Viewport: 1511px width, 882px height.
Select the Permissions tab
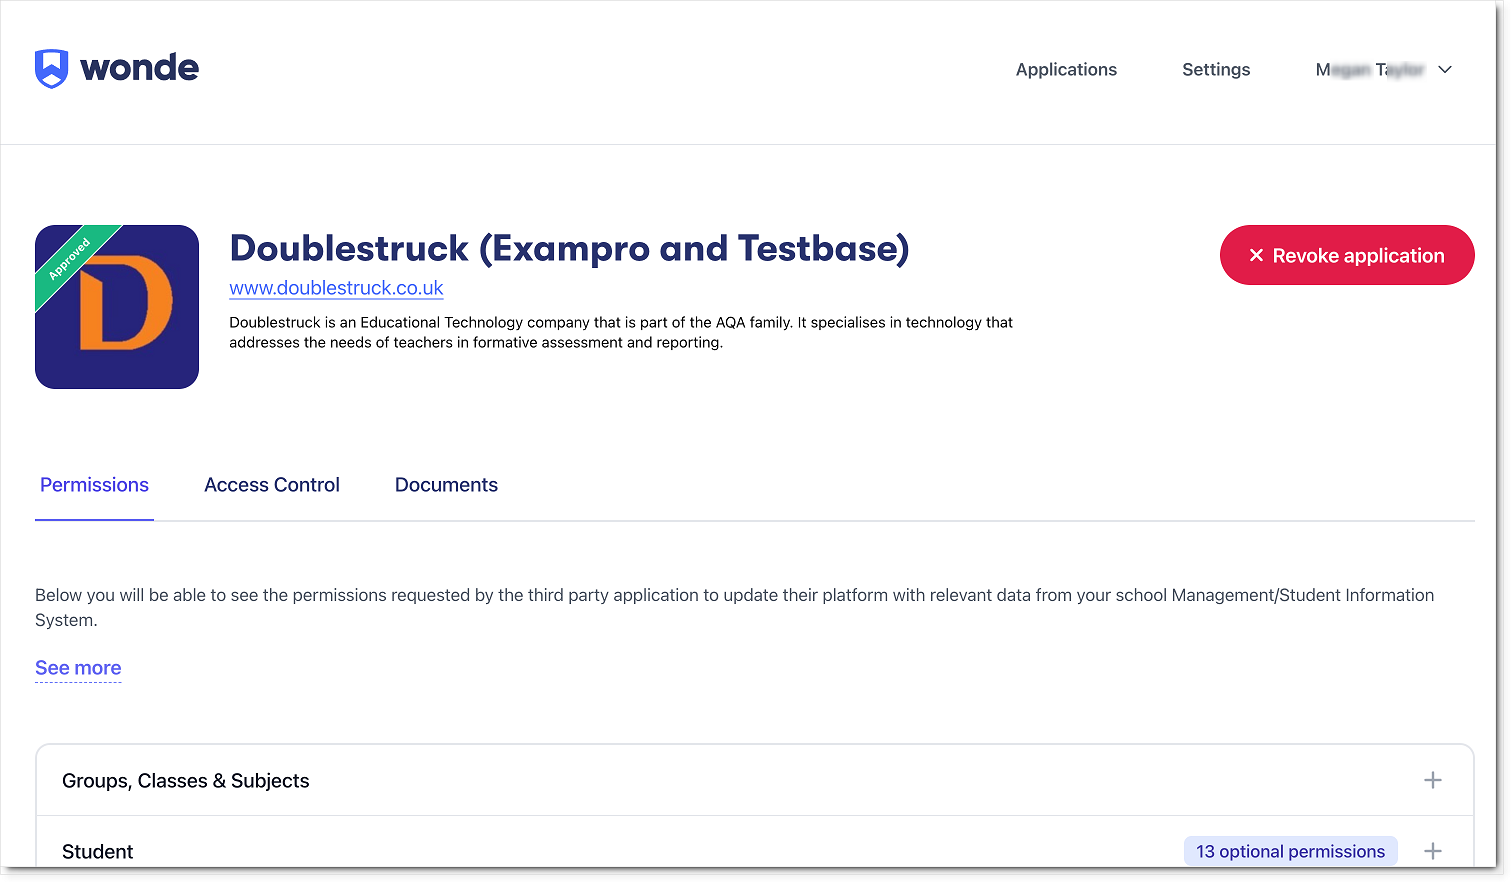(x=94, y=485)
